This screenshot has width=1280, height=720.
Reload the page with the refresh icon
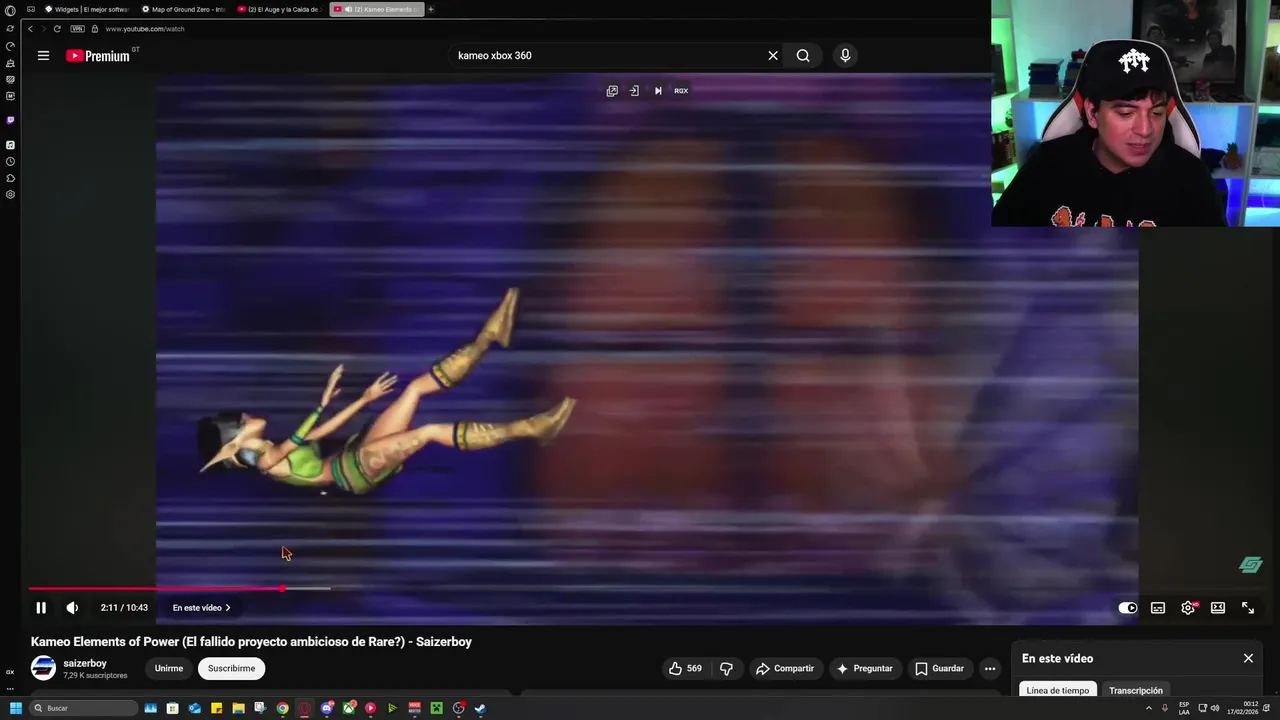(x=57, y=29)
